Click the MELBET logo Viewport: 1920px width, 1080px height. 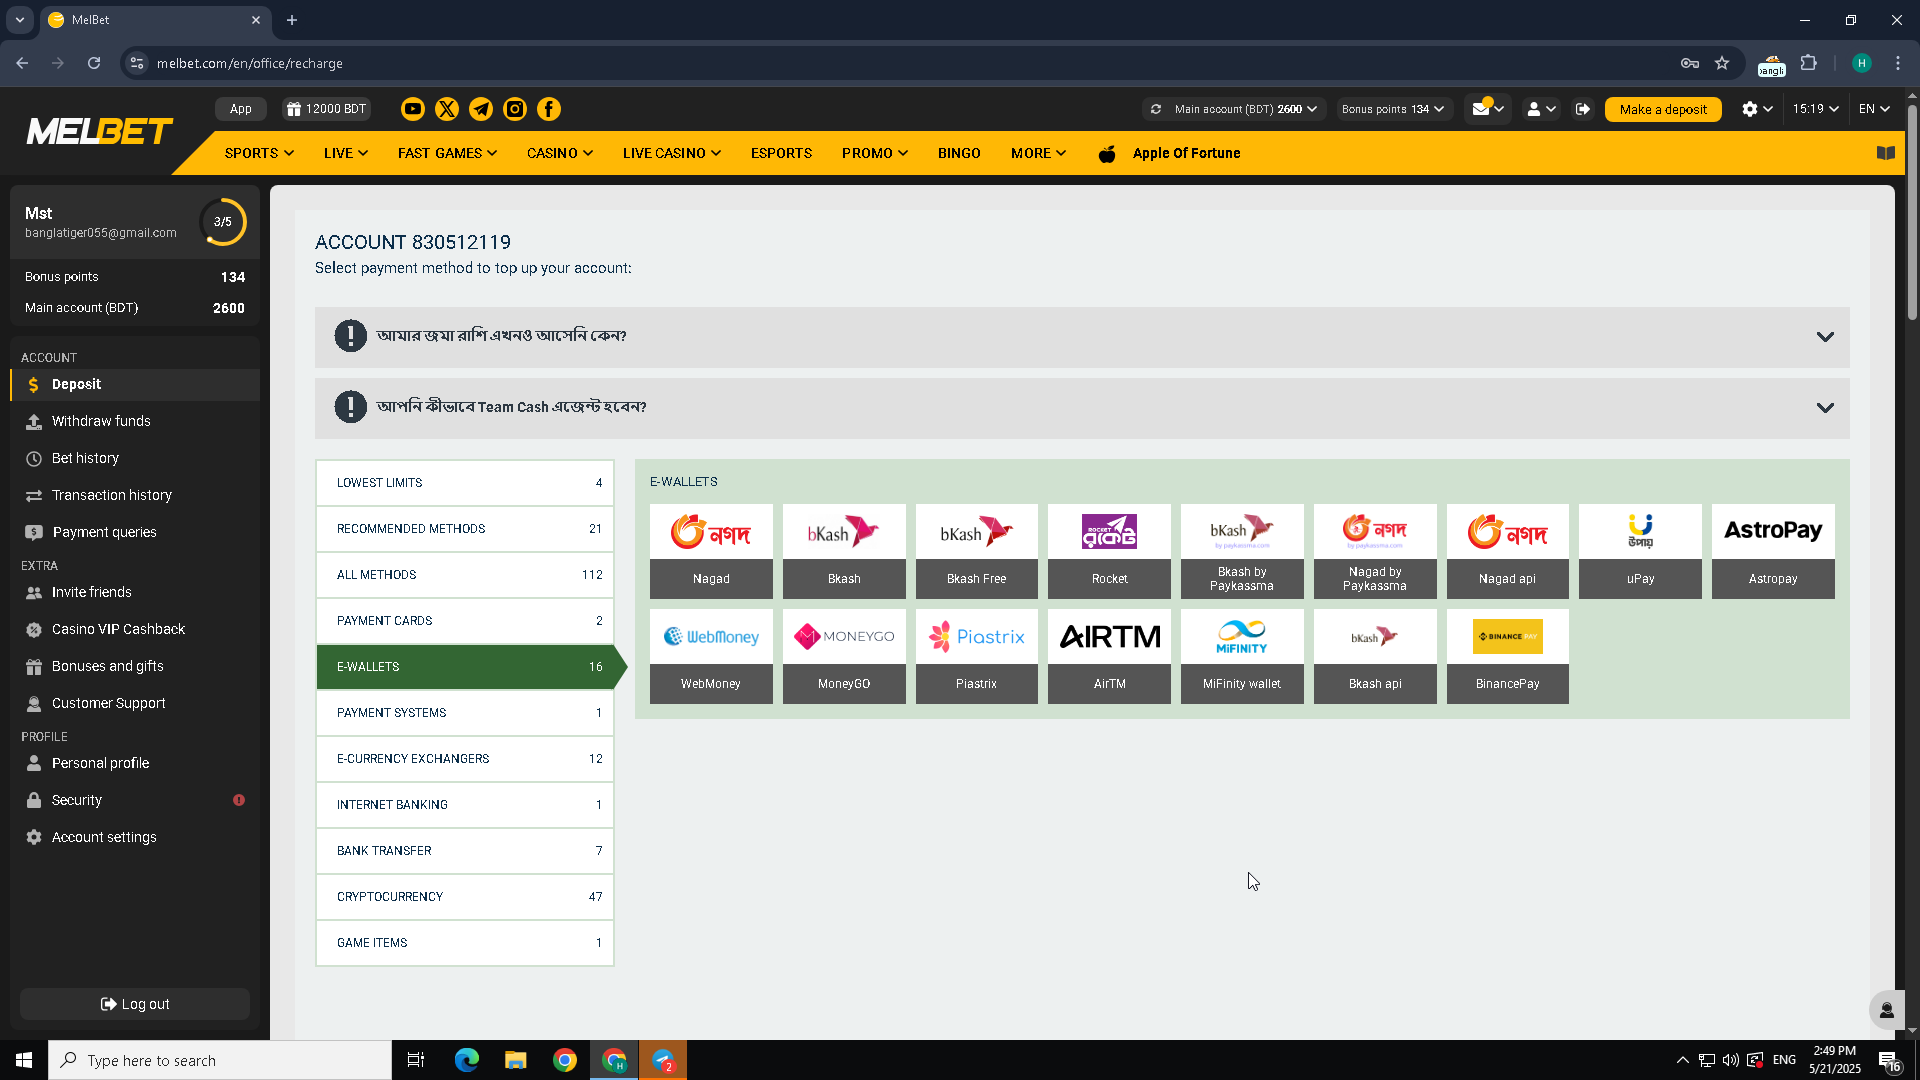click(x=99, y=131)
